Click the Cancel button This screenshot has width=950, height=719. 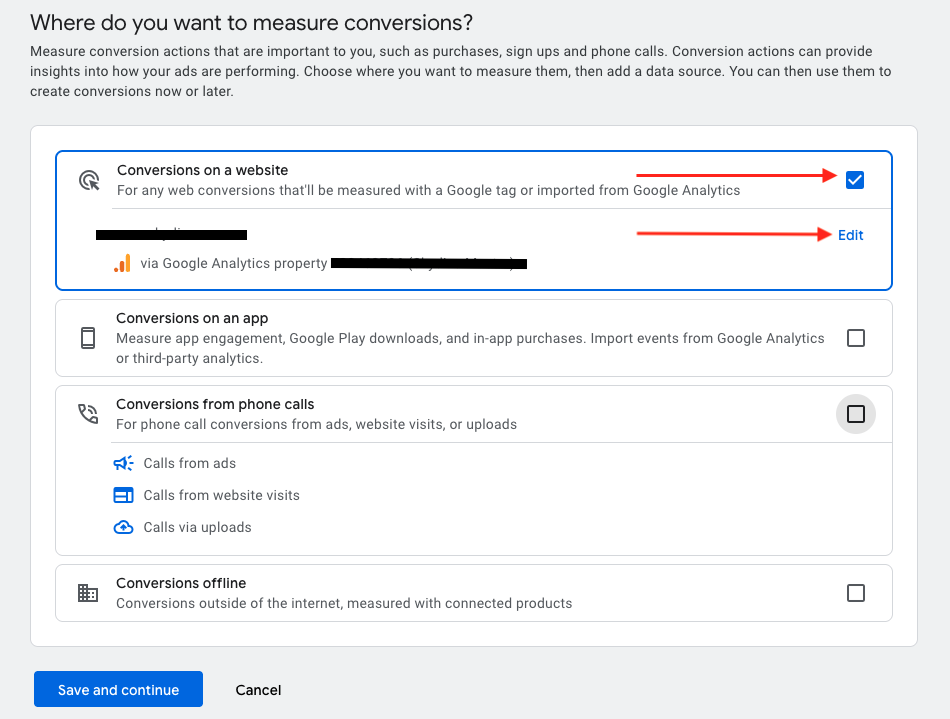coord(258,690)
